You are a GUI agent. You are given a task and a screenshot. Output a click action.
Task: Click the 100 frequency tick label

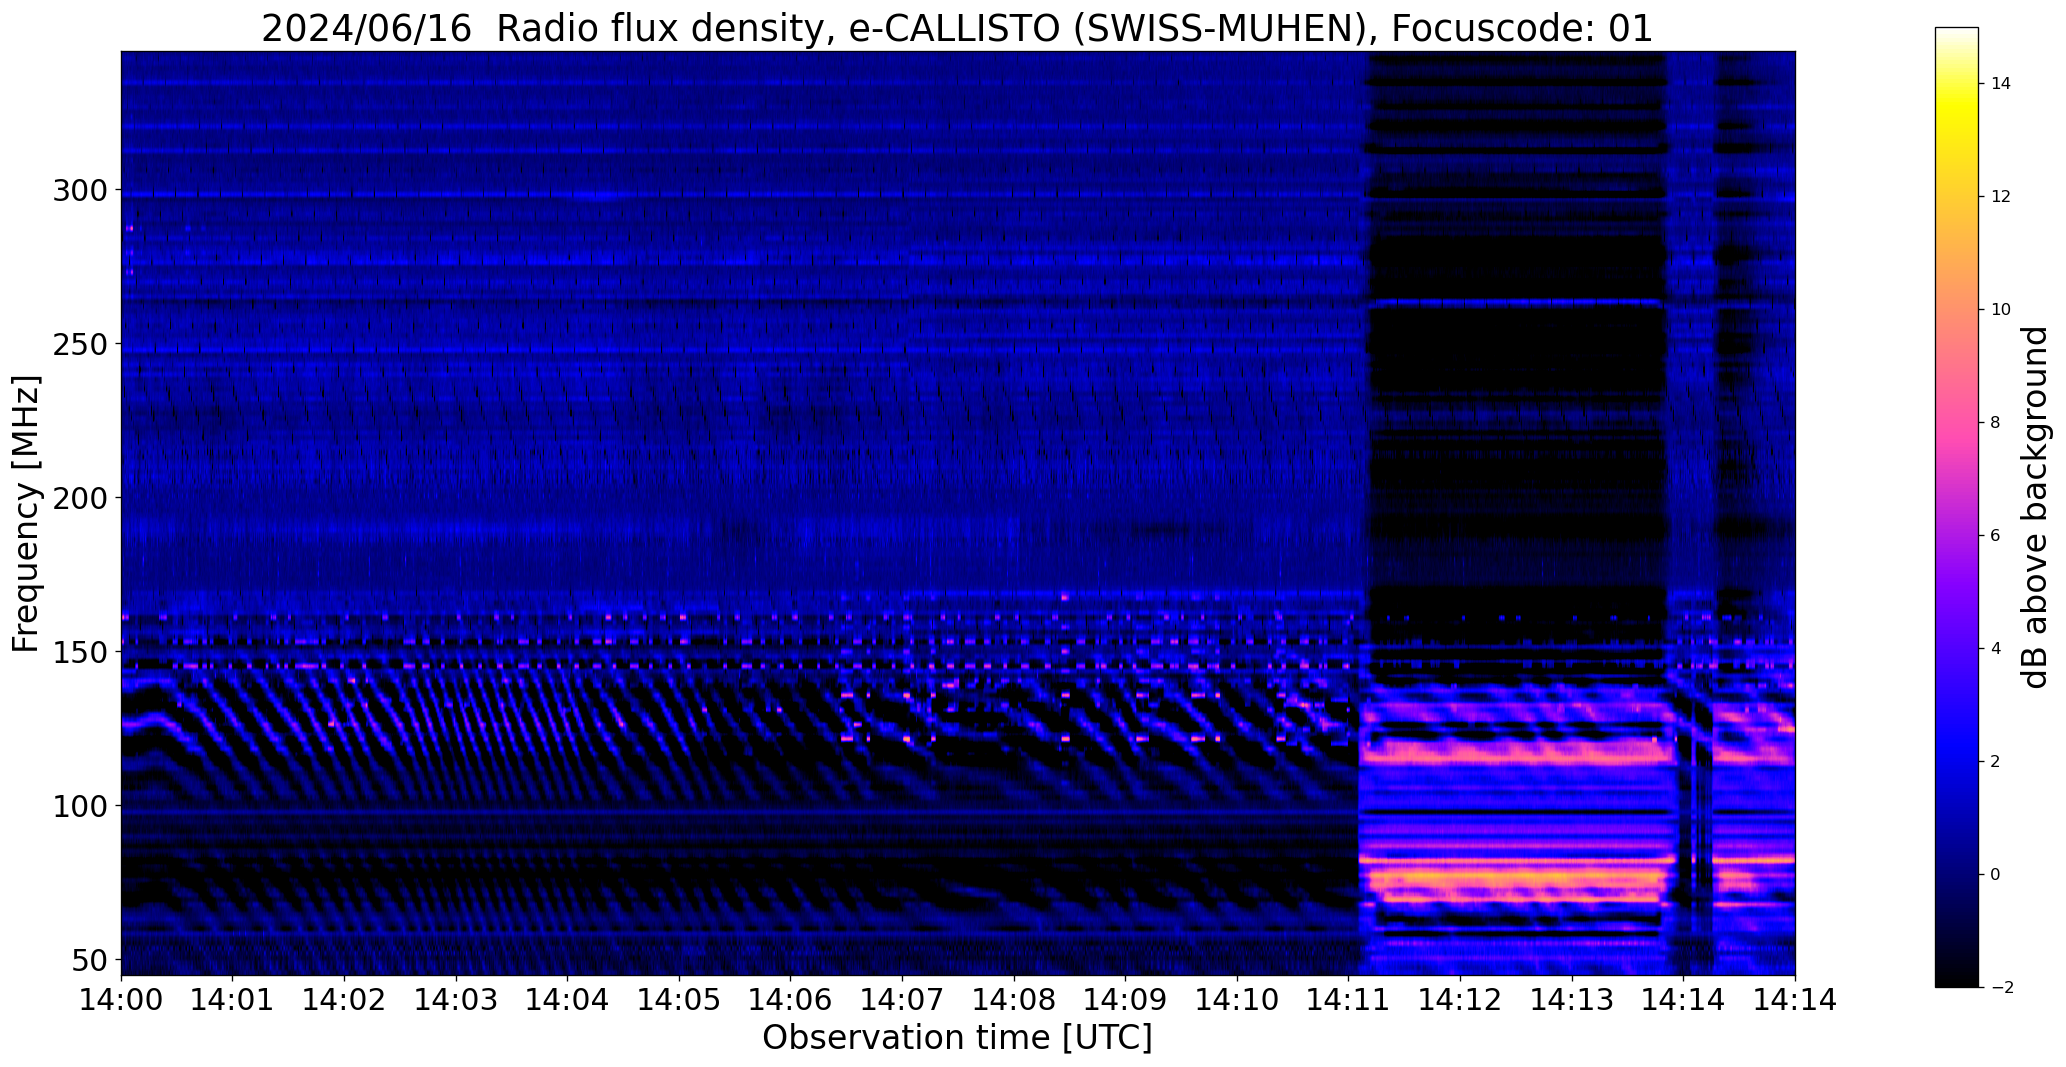(78, 806)
